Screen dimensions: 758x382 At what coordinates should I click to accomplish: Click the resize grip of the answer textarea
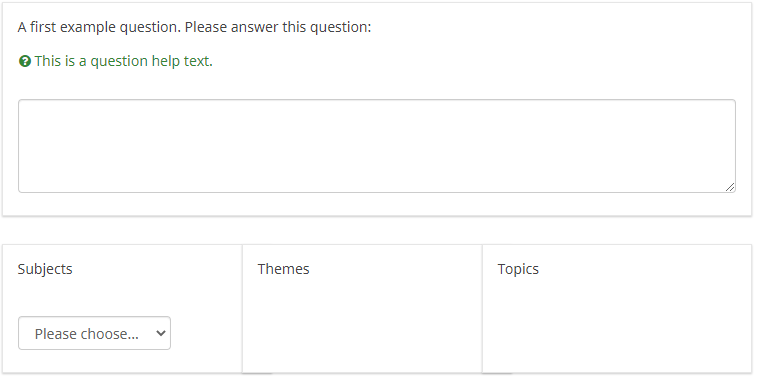tap(730, 187)
